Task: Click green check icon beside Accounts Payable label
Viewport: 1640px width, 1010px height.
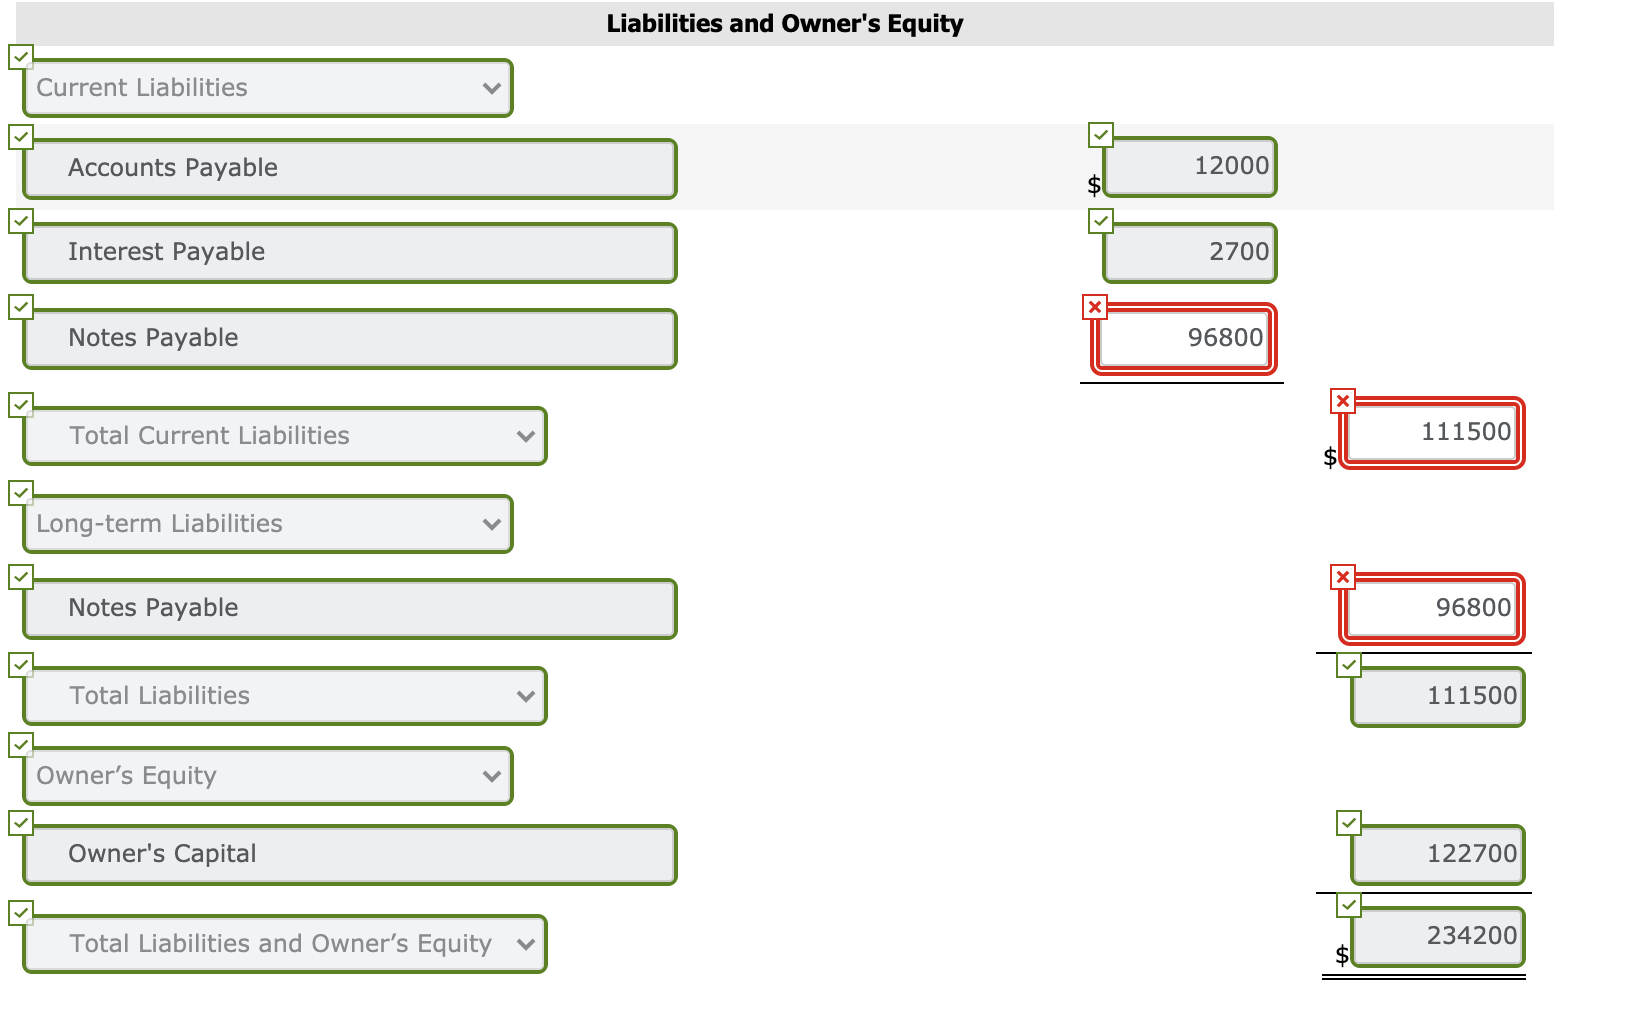Action: click(x=21, y=136)
